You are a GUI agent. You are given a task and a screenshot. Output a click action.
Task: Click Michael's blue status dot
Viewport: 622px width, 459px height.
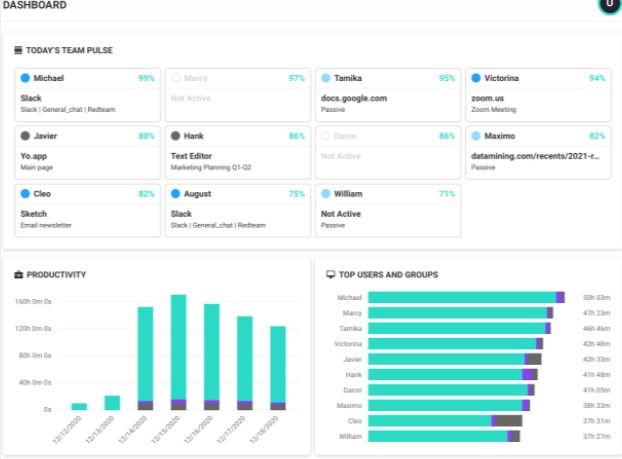coord(25,78)
